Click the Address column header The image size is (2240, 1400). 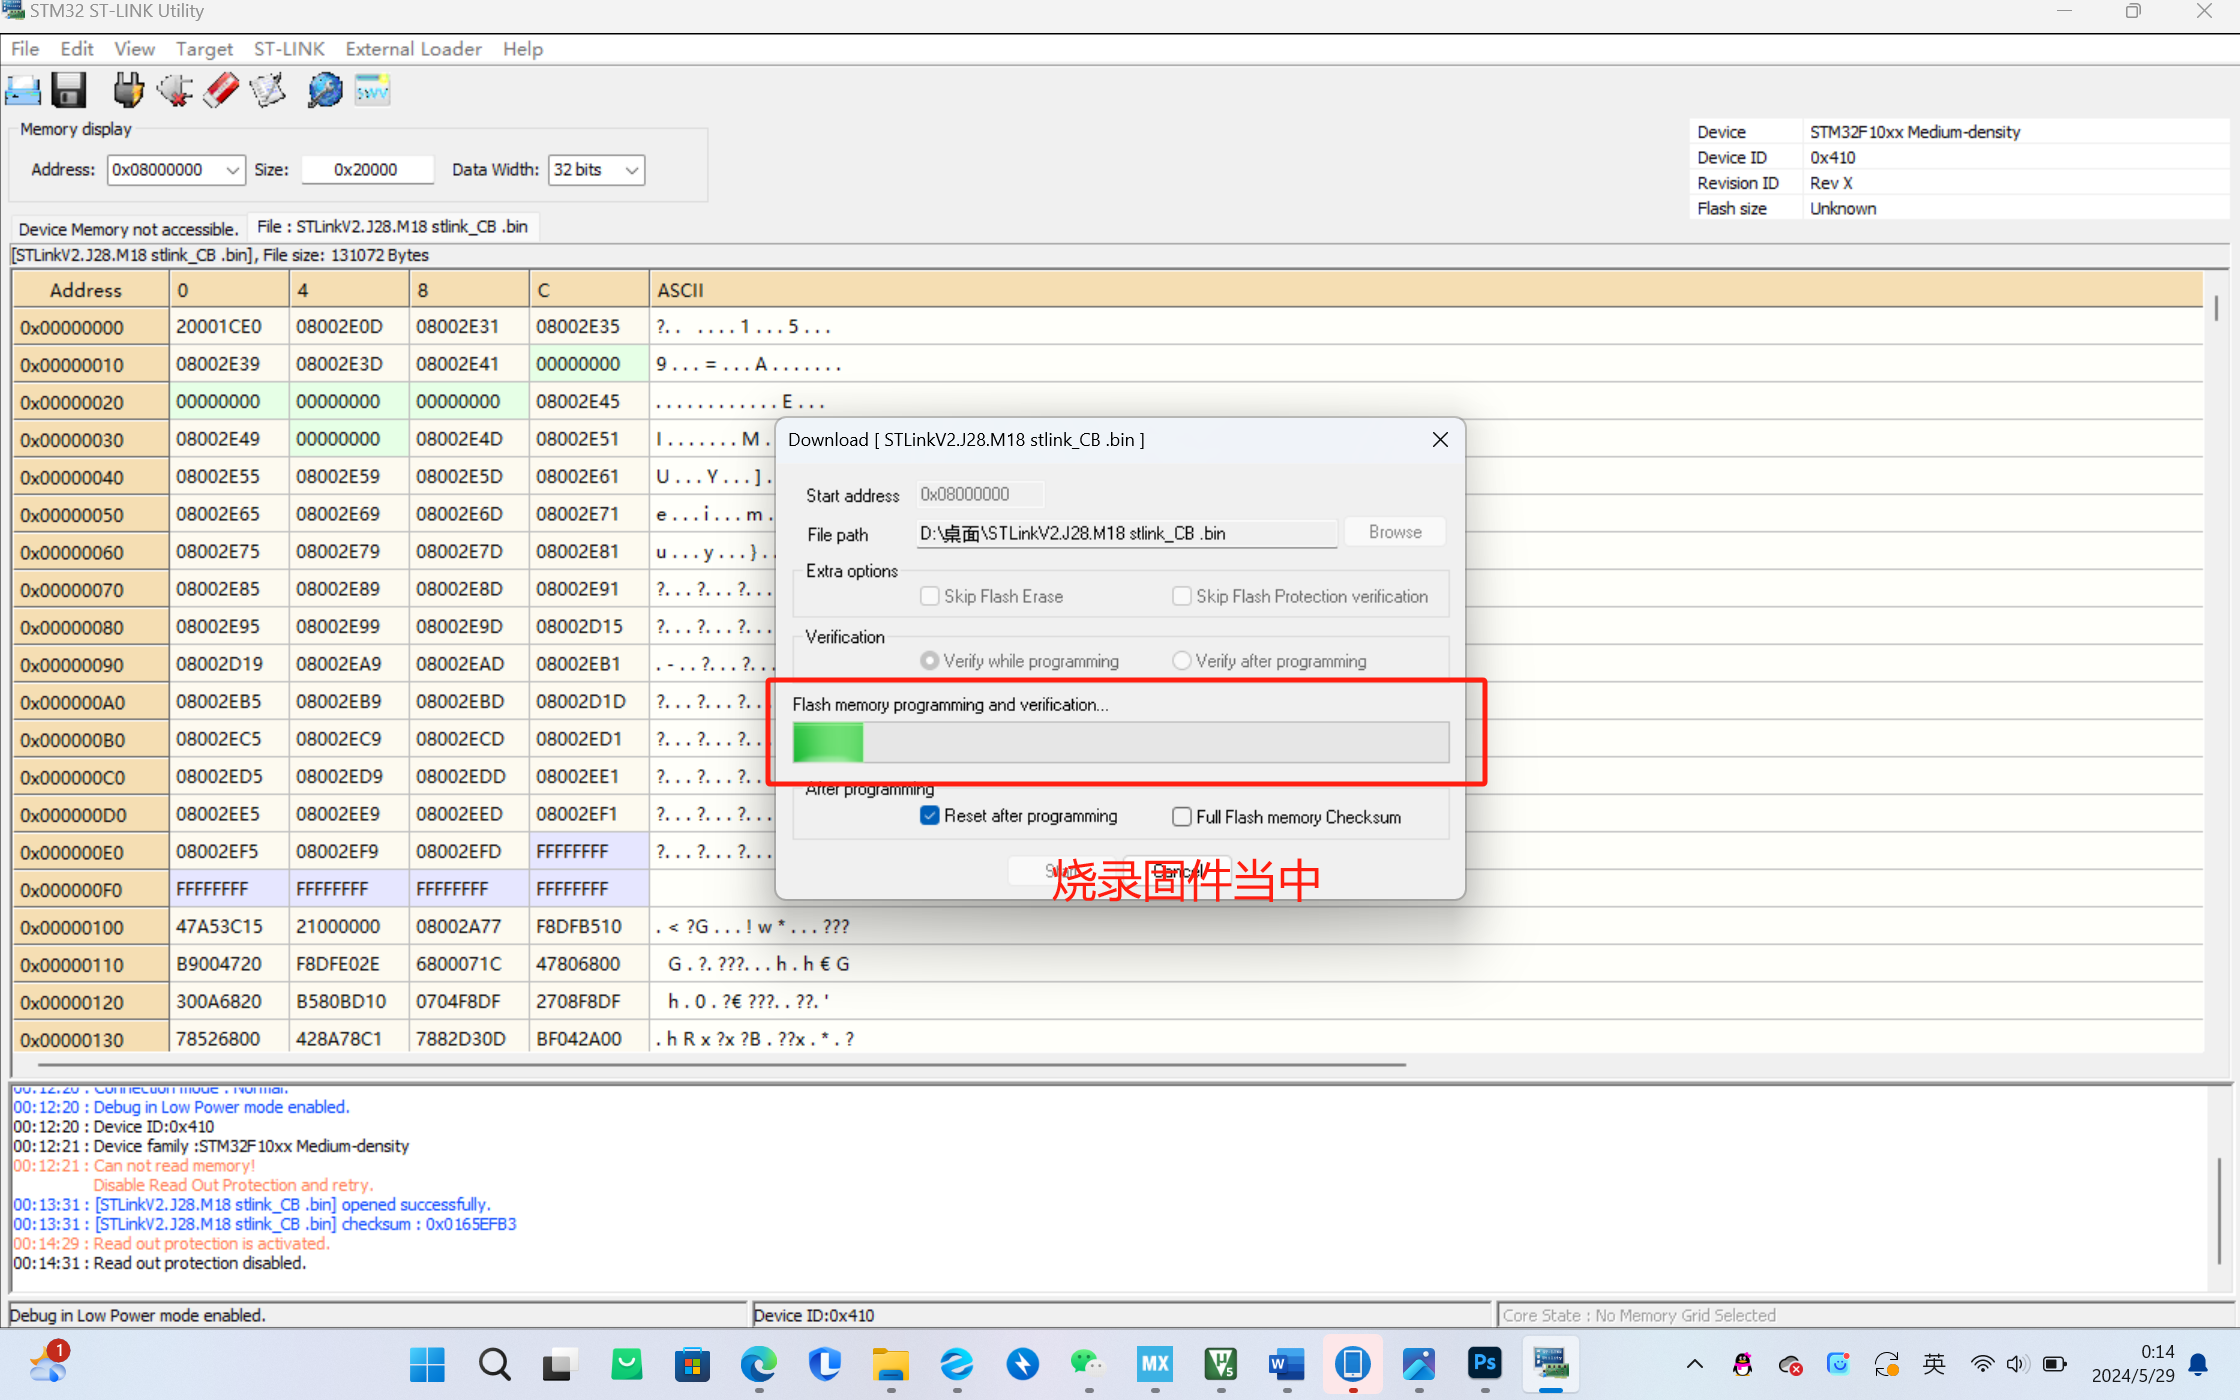coord(90,290)
